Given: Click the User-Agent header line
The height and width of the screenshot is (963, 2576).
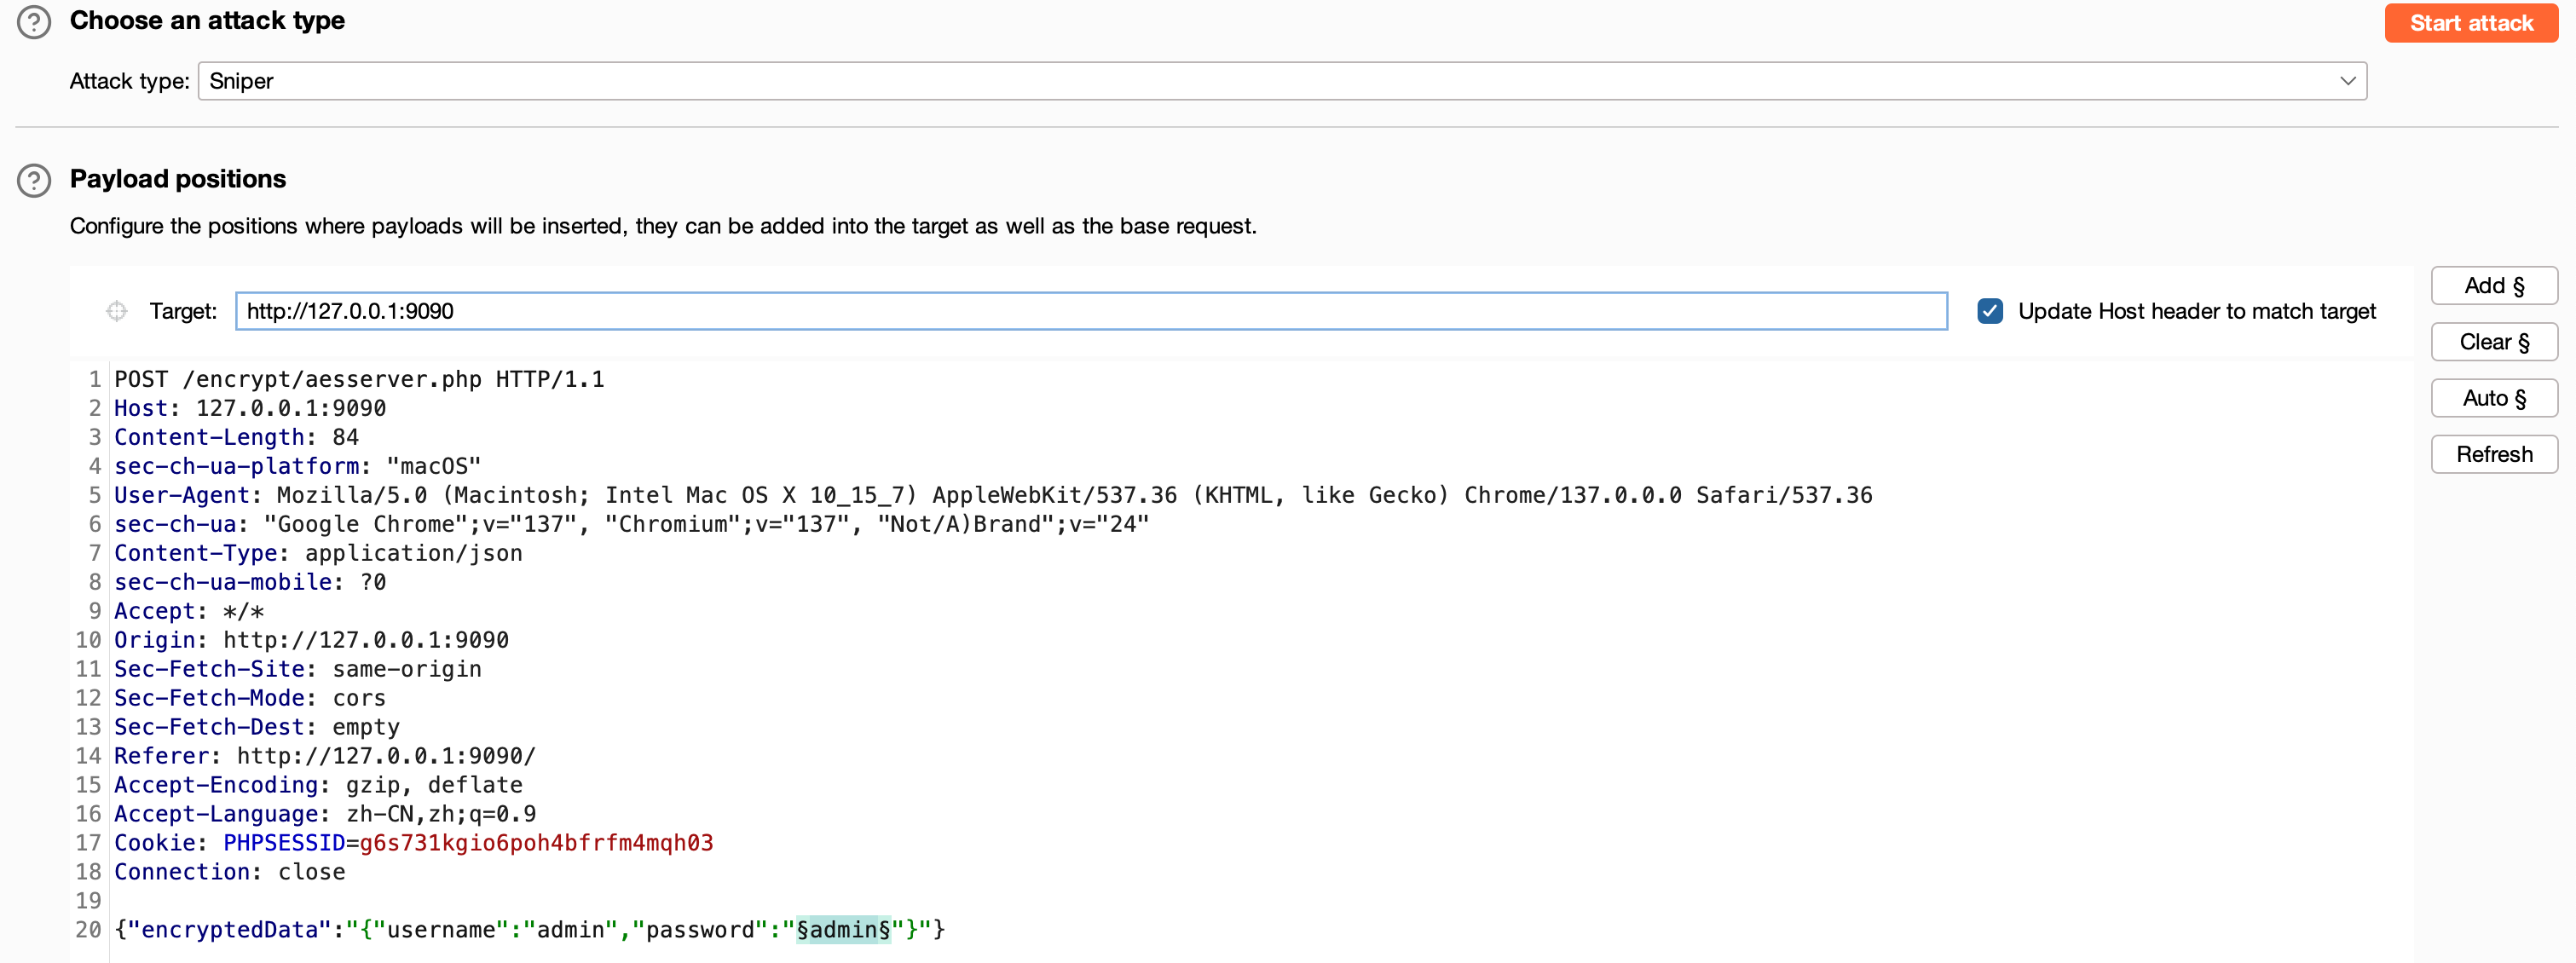Looking at the screenshot, I should (993, 495).
